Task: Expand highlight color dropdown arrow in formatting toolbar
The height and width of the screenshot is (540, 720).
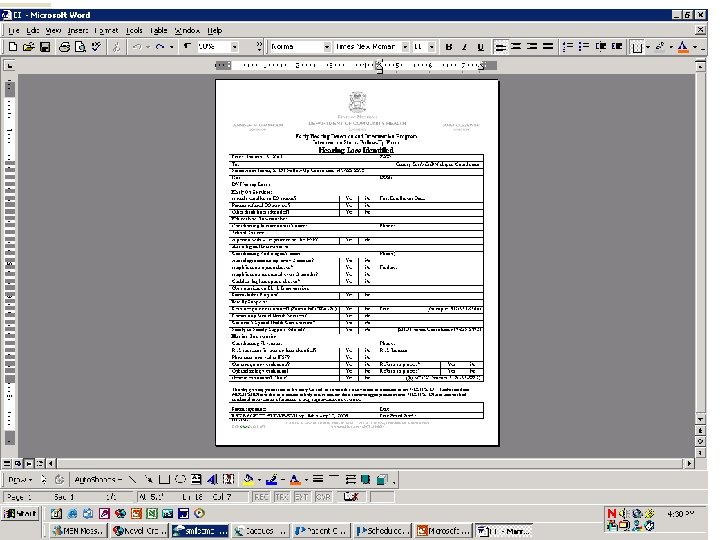Action: pos(671,46)
